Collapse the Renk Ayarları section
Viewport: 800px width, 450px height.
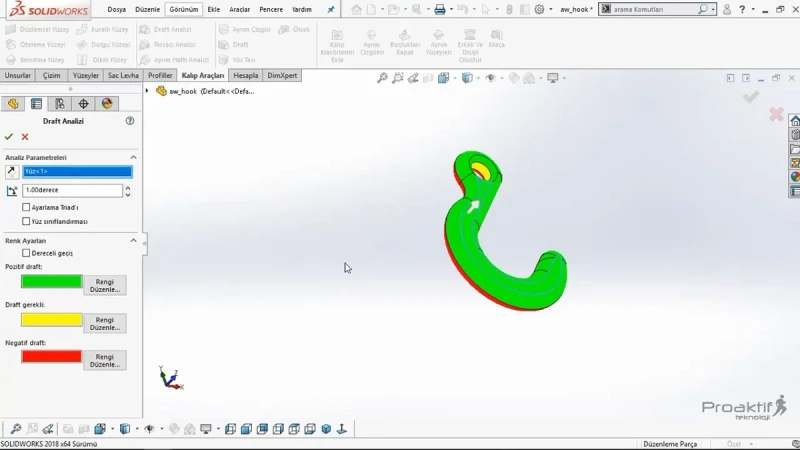(133, 240)
